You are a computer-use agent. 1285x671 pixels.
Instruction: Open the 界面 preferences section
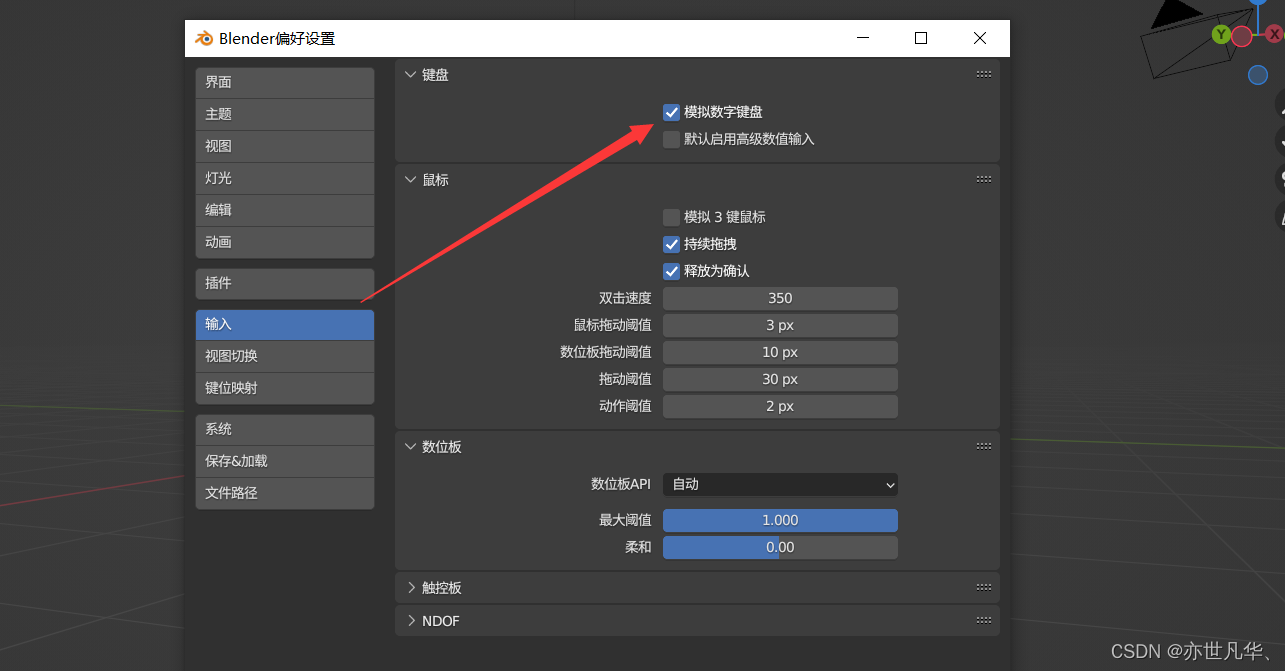pos(285,82)
